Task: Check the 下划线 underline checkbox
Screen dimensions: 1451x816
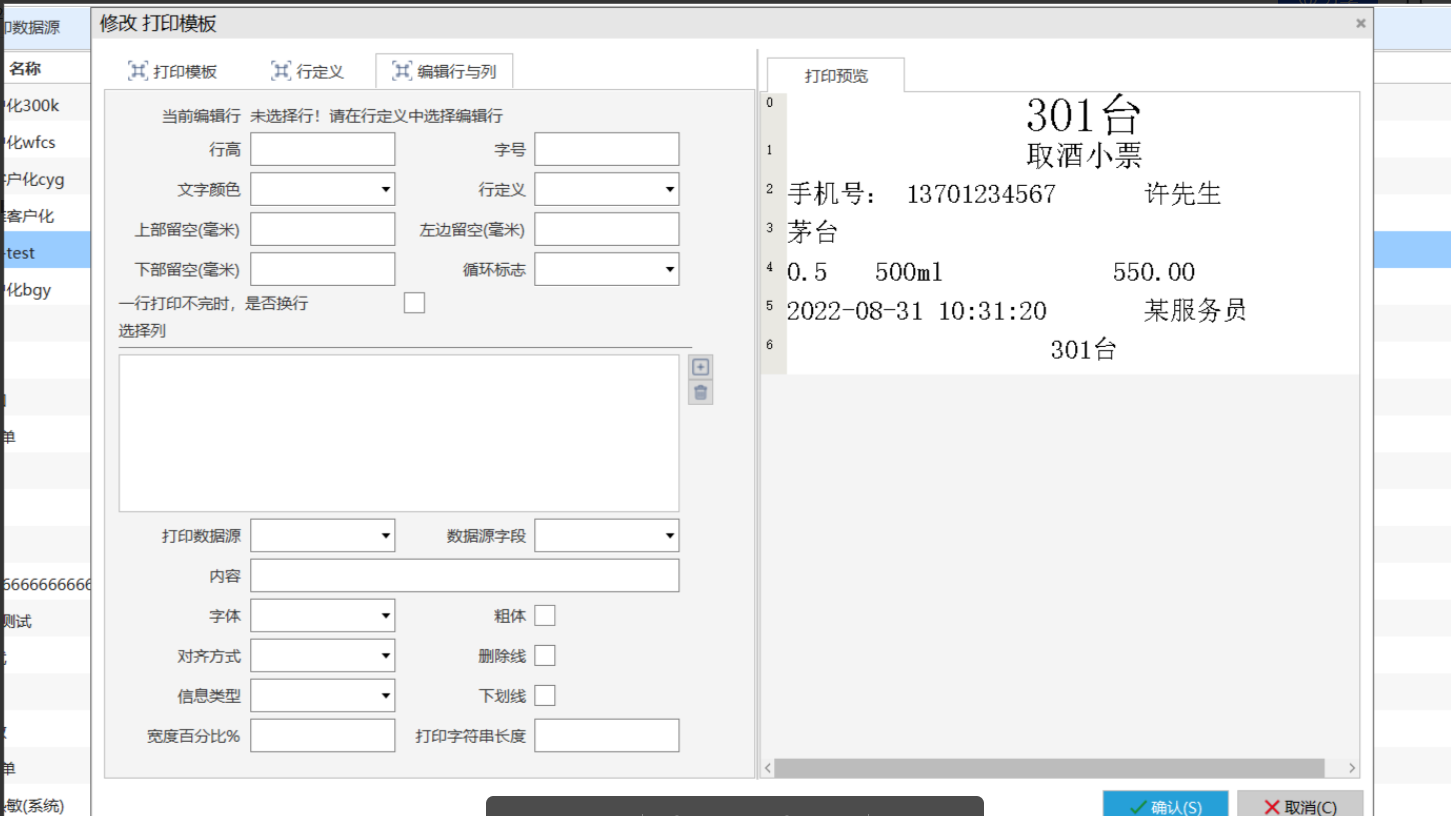Action: click(545, 696)
